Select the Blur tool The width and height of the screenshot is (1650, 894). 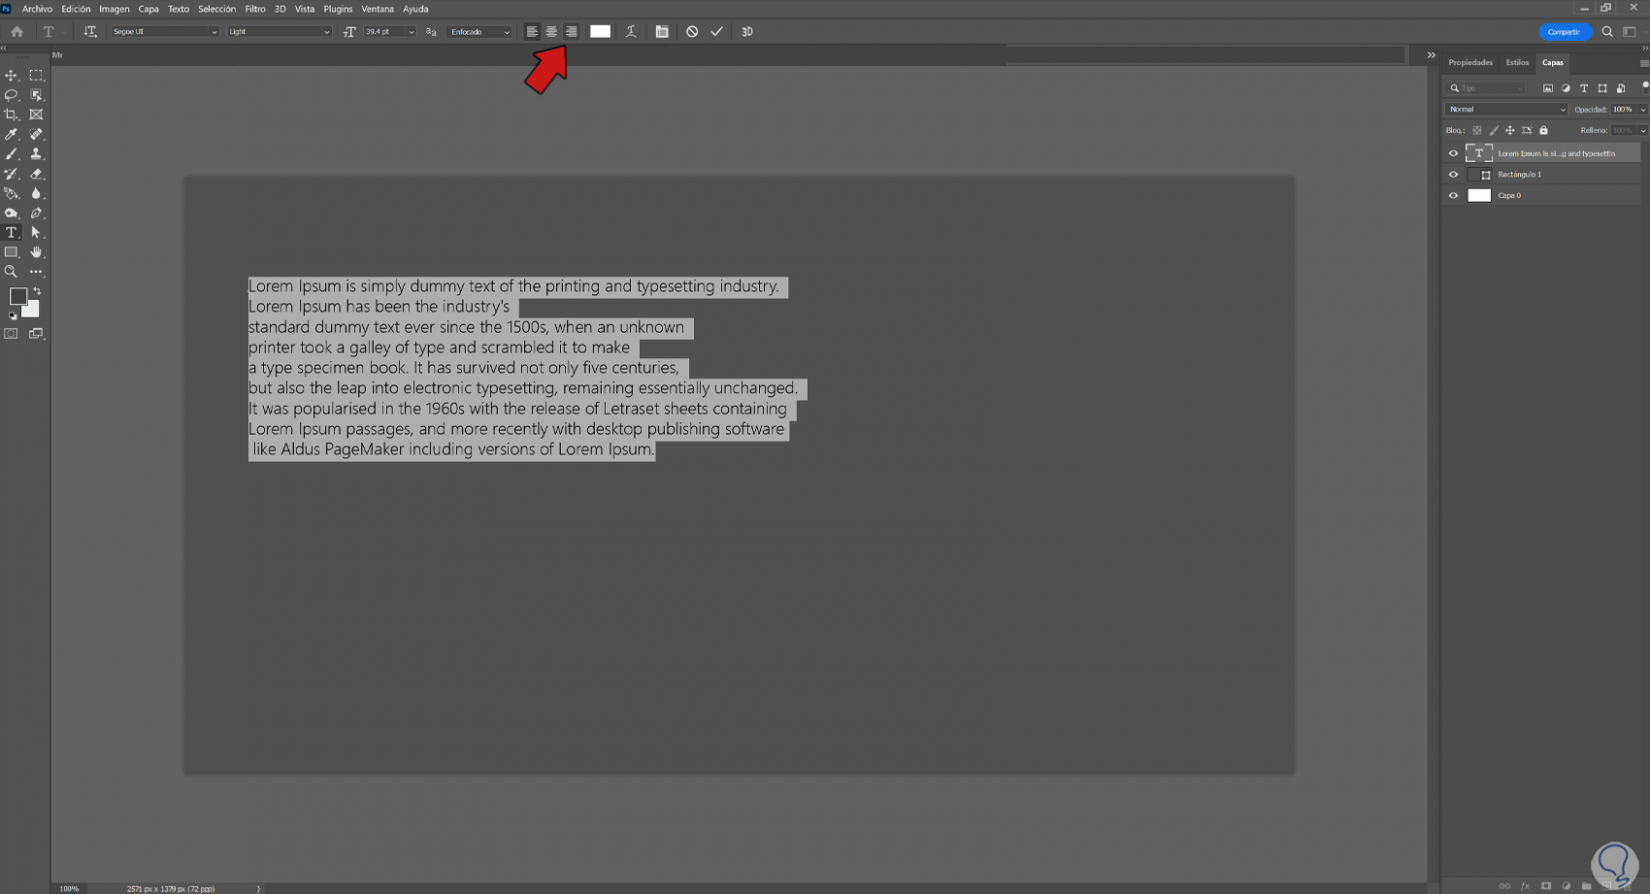[36, 193]
